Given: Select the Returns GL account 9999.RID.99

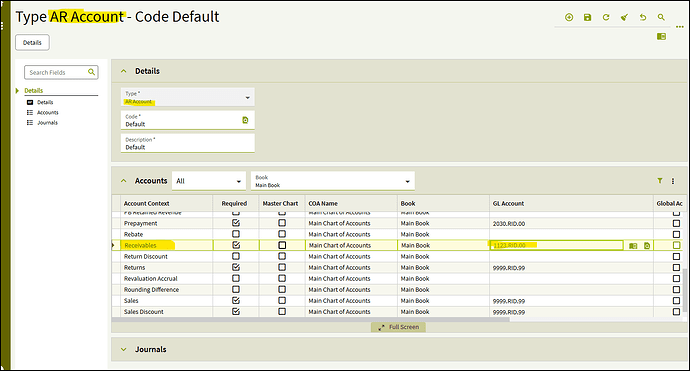Looking at the screenshot, I should (x=571, y=267).
